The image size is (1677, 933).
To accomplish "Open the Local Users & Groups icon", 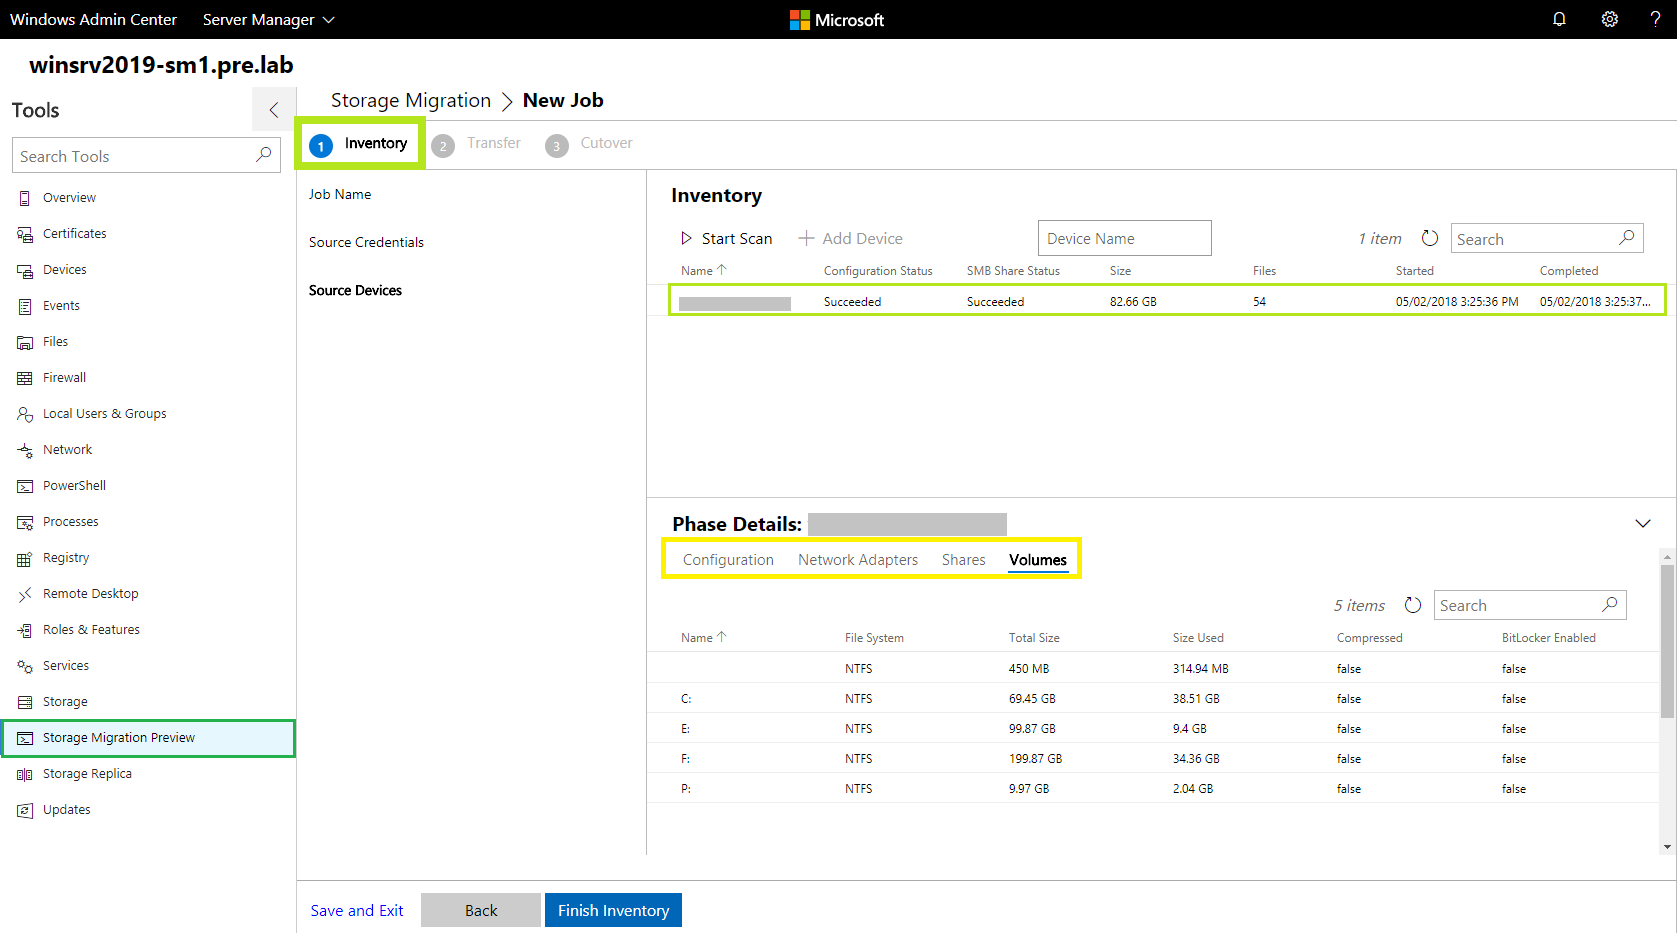I will point(25,414).
